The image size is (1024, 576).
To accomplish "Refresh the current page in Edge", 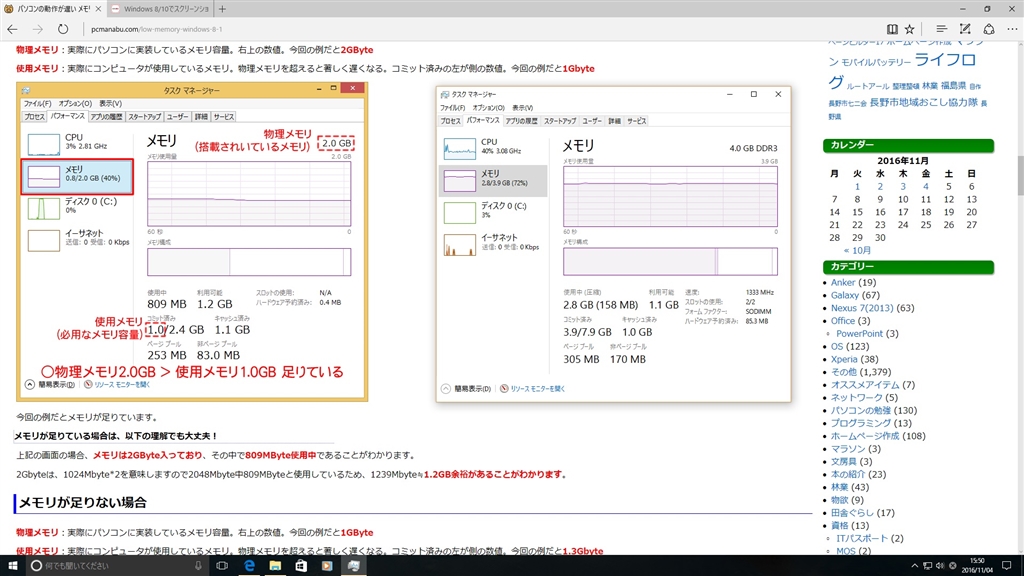I will point(63,29).
